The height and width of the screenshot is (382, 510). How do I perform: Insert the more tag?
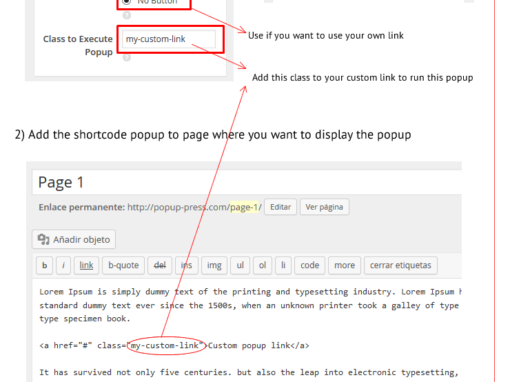pos(344,265)
